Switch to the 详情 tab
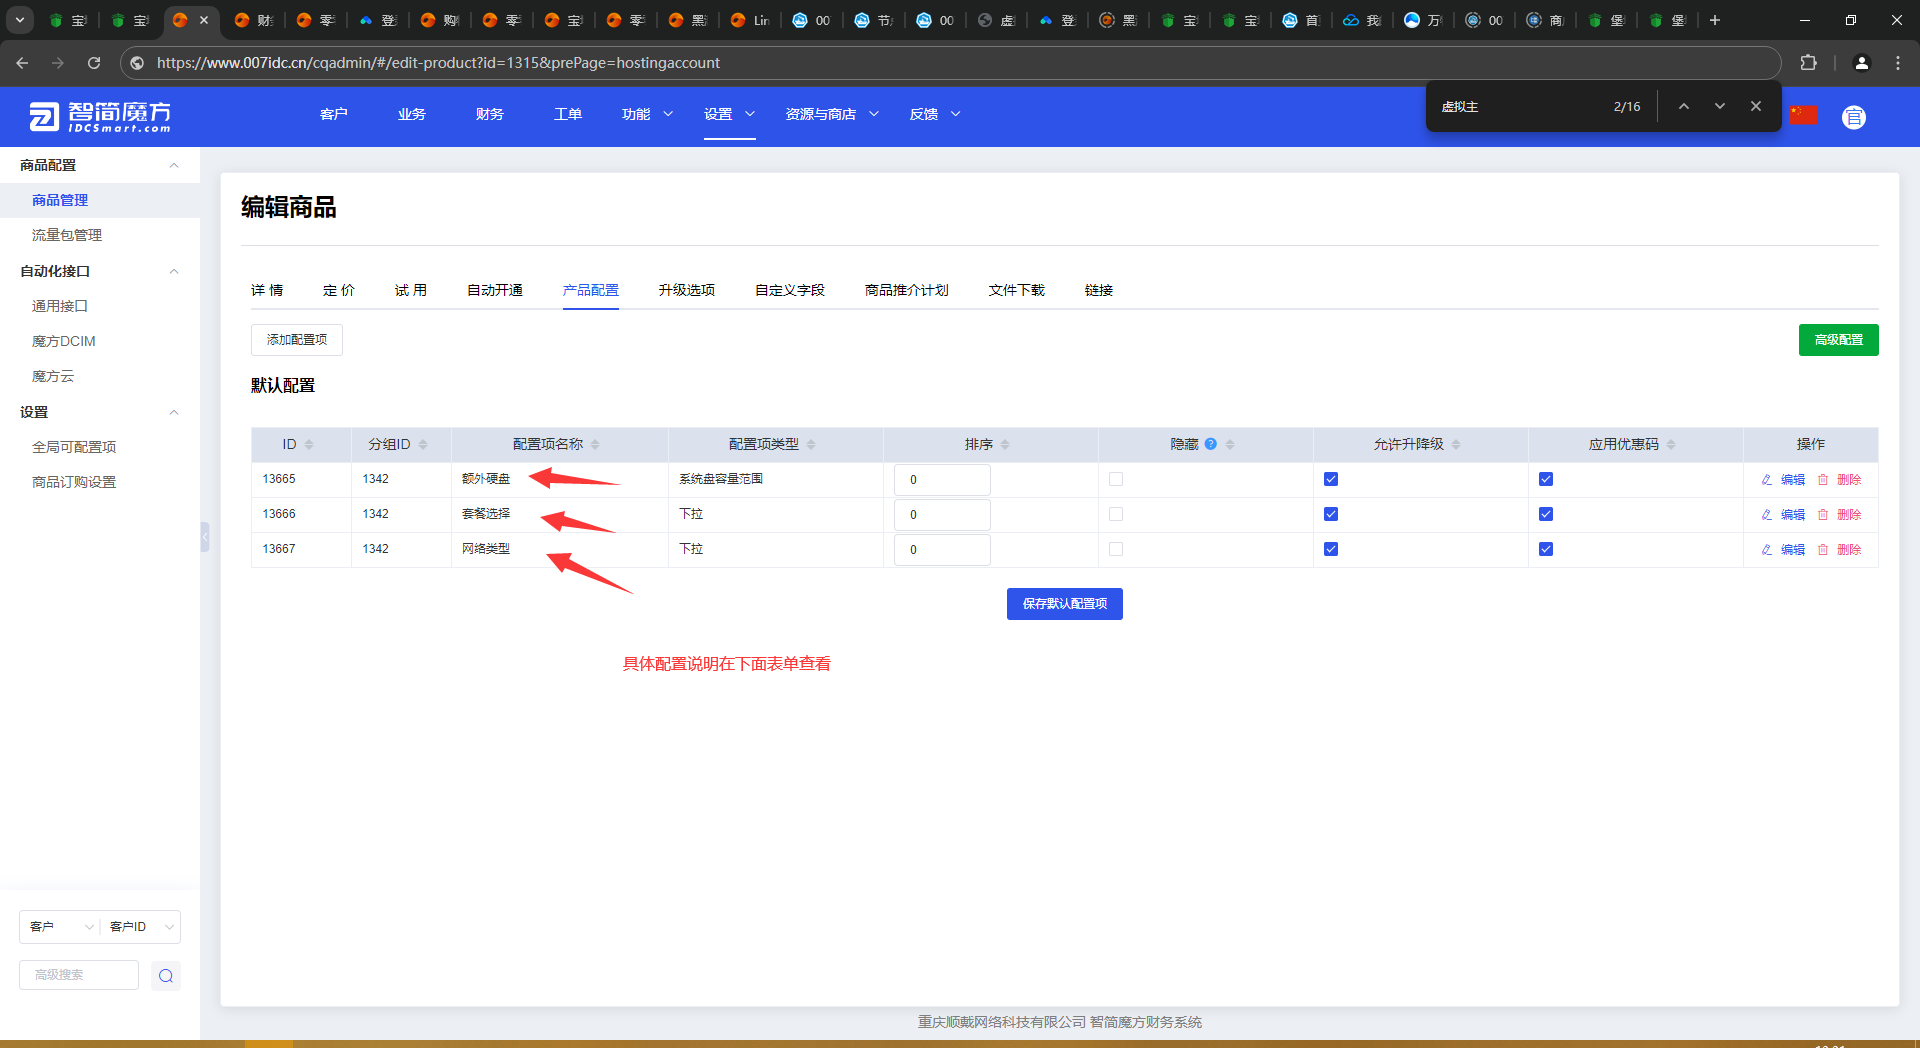 267,290
